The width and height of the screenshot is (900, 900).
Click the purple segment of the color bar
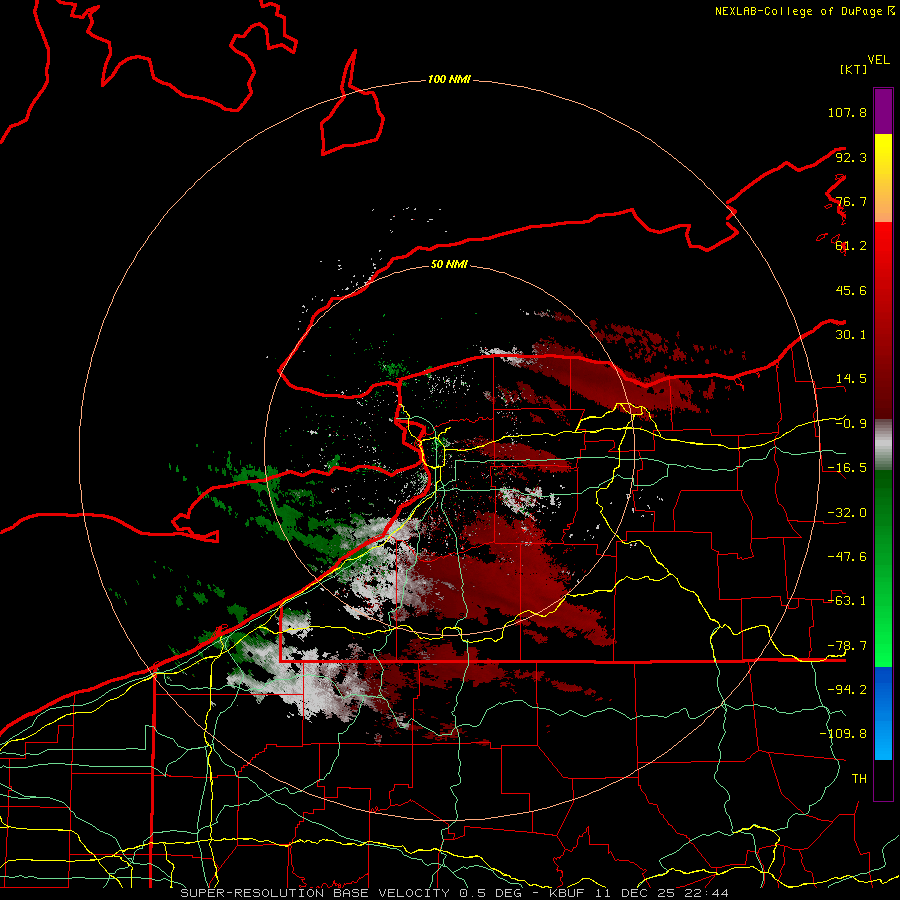click(x=883, y=111)
